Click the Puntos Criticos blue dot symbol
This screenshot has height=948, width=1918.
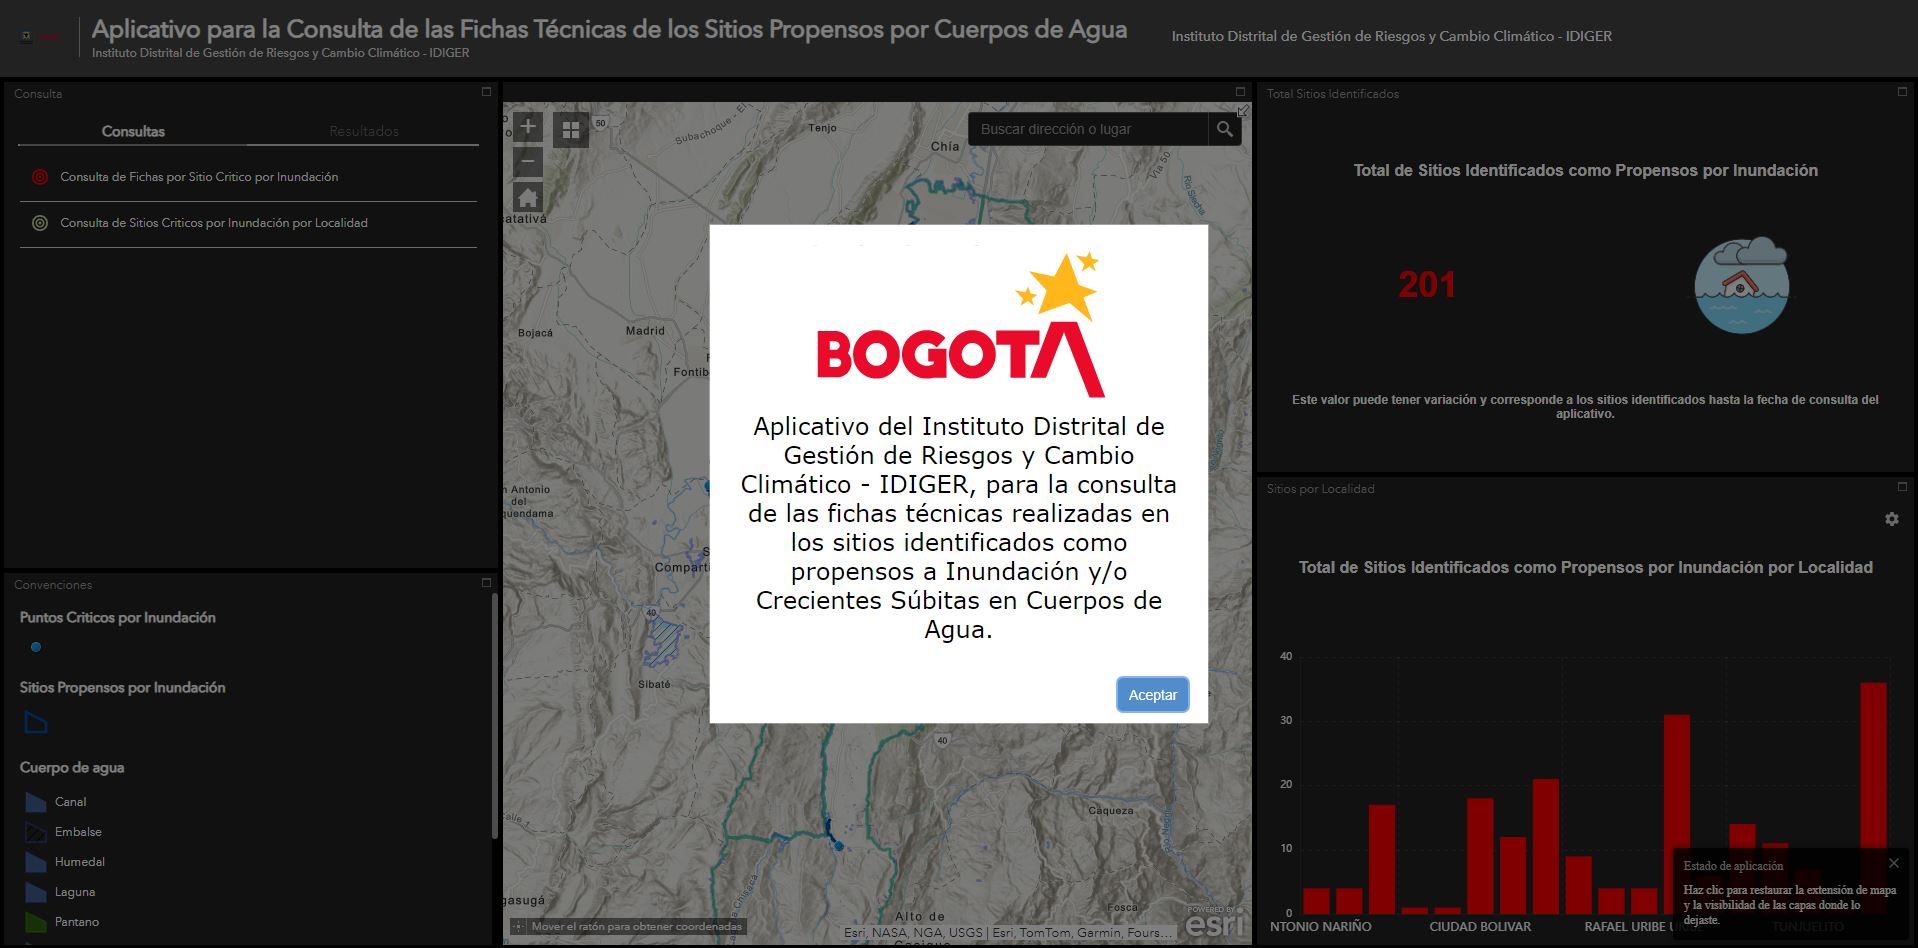(x=36, y=647)
